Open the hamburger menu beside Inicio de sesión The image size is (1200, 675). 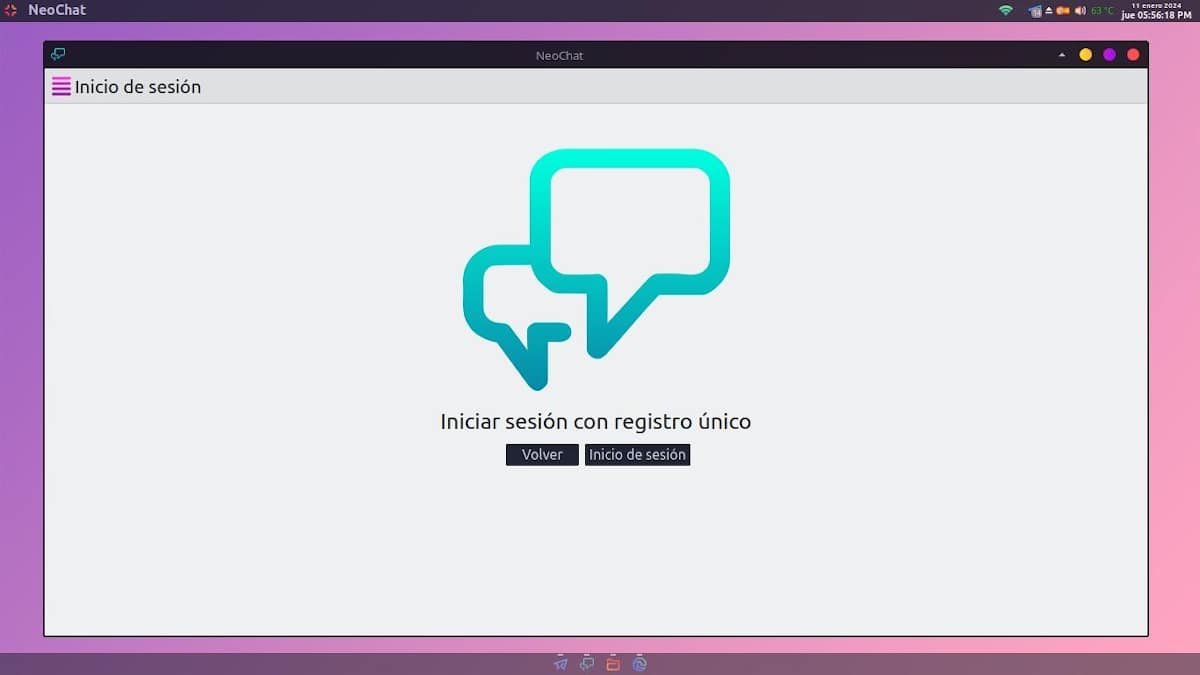pos(61,87)
